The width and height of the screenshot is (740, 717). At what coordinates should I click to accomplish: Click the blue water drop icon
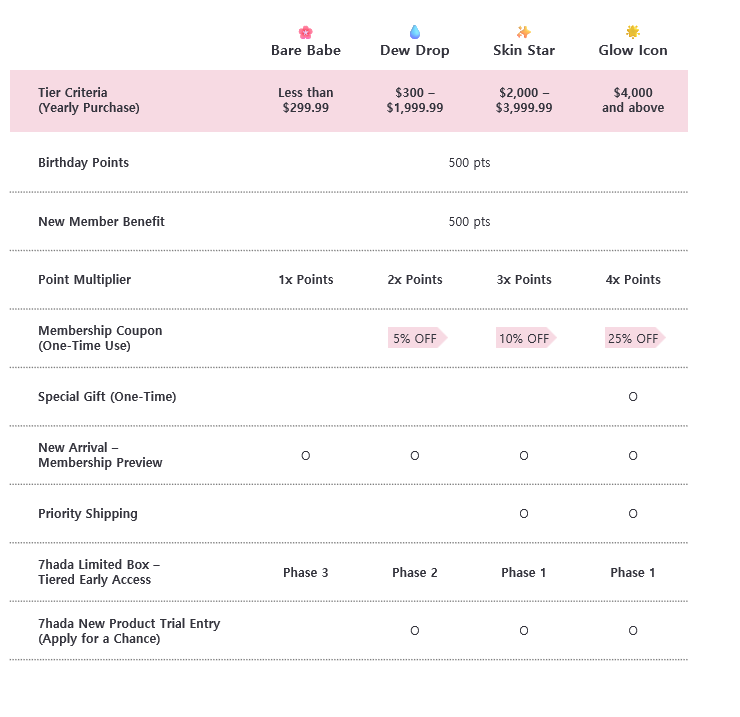[415, 32]
